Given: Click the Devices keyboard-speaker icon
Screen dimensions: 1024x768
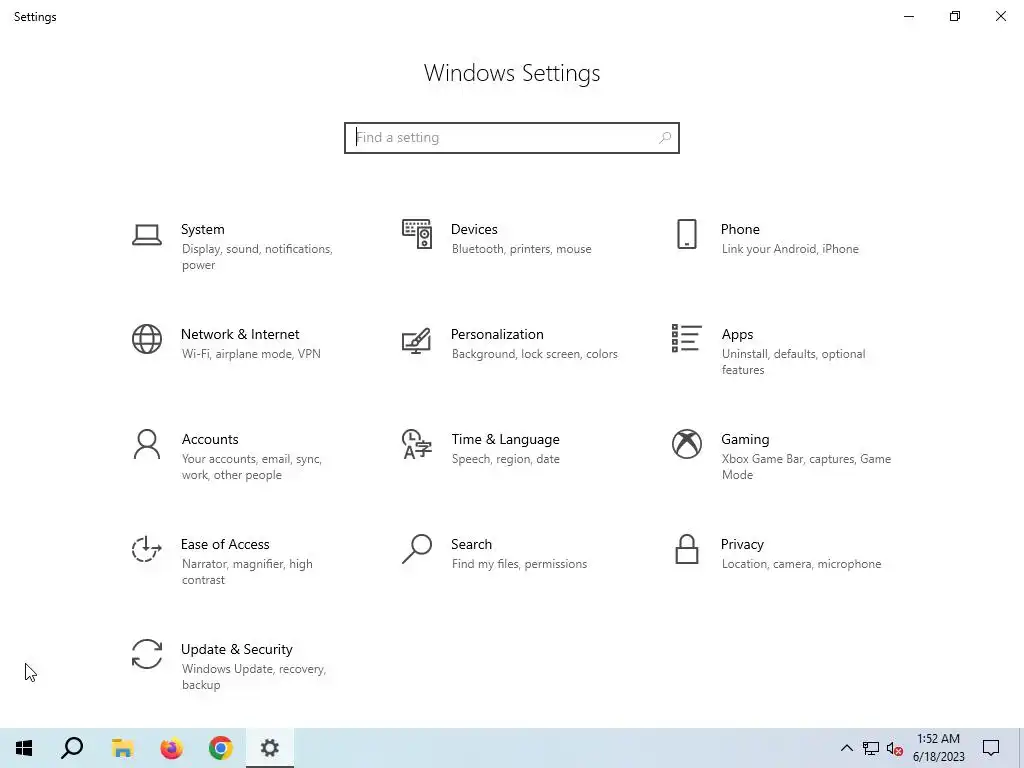Looking at the screenshot, I should [417, 234].
